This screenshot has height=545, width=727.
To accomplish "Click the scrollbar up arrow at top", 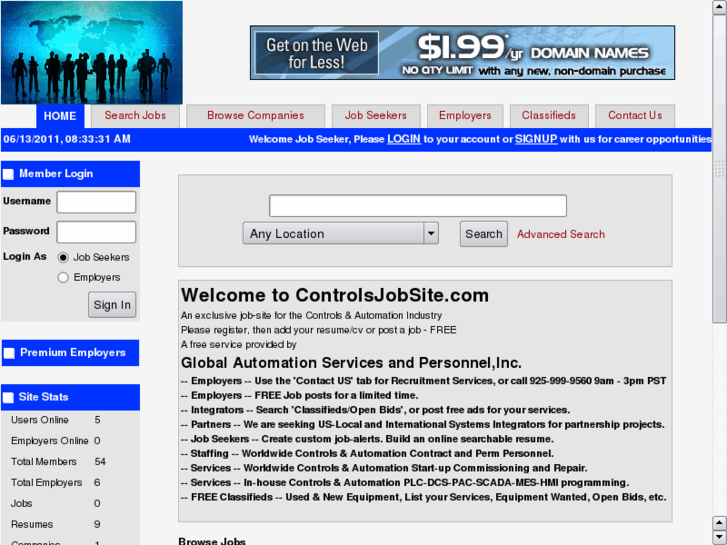I will pyautogui.click(x=720, y=7).
